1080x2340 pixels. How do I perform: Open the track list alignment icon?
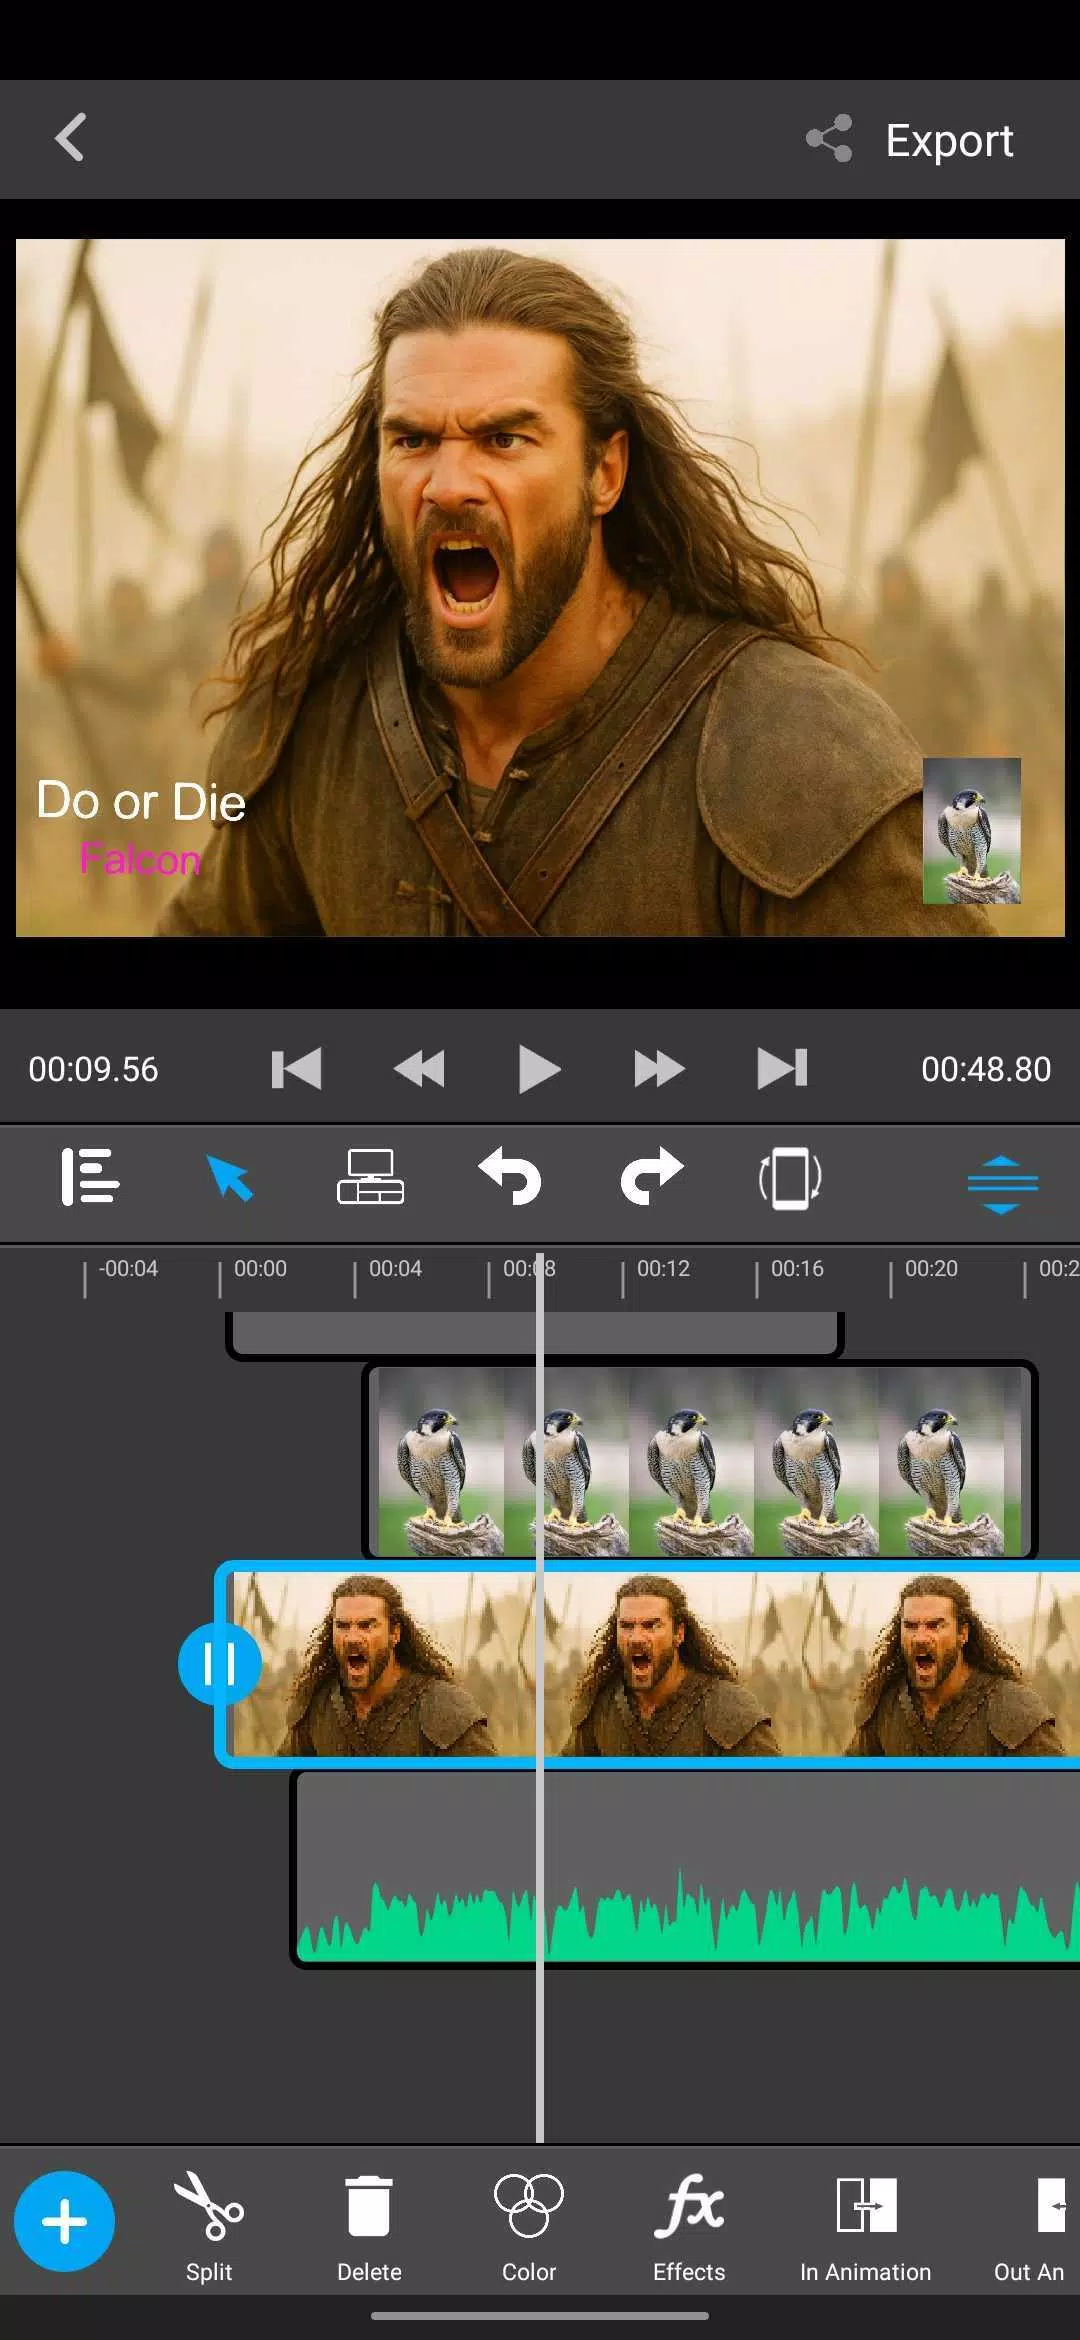pos(90,1178)
